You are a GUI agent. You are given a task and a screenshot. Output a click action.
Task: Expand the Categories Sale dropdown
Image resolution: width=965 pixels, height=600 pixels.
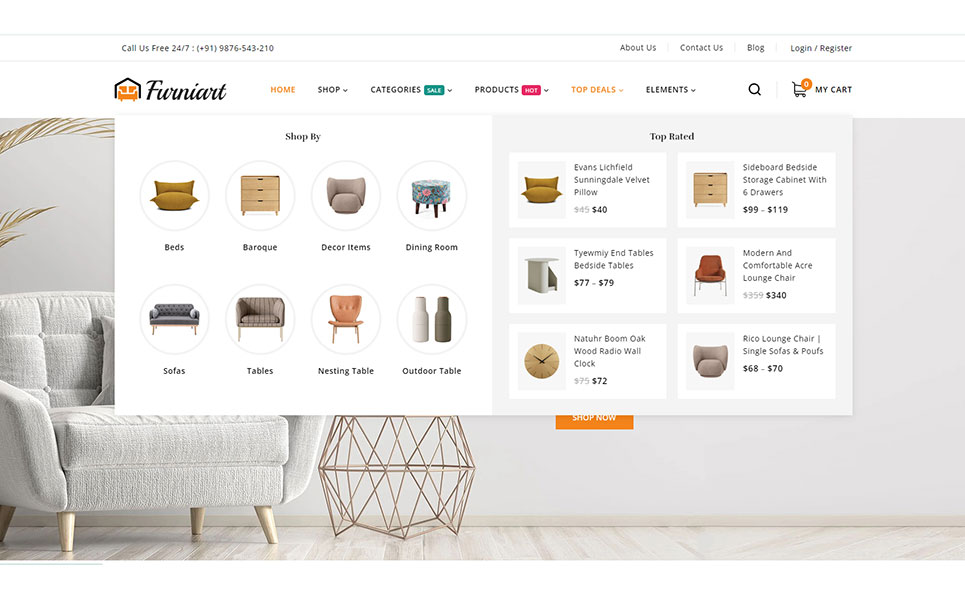pos(411,90)
